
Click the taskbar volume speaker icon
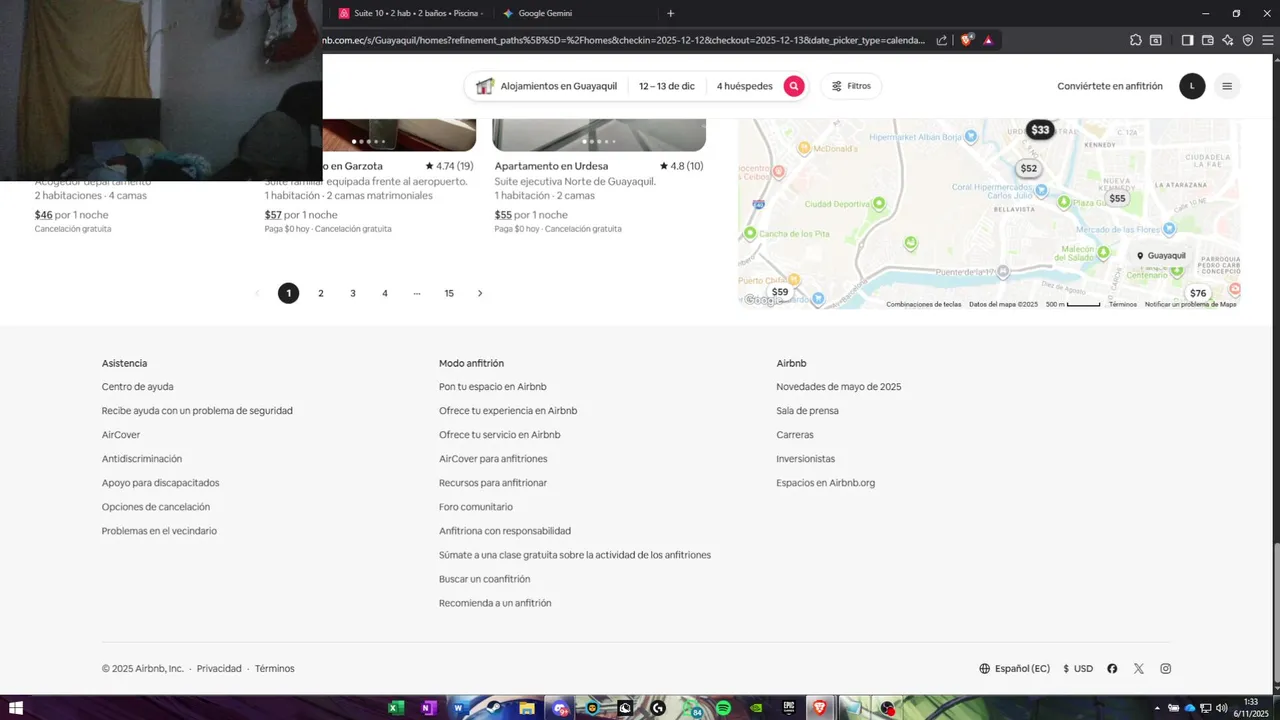click(1221, 708)
